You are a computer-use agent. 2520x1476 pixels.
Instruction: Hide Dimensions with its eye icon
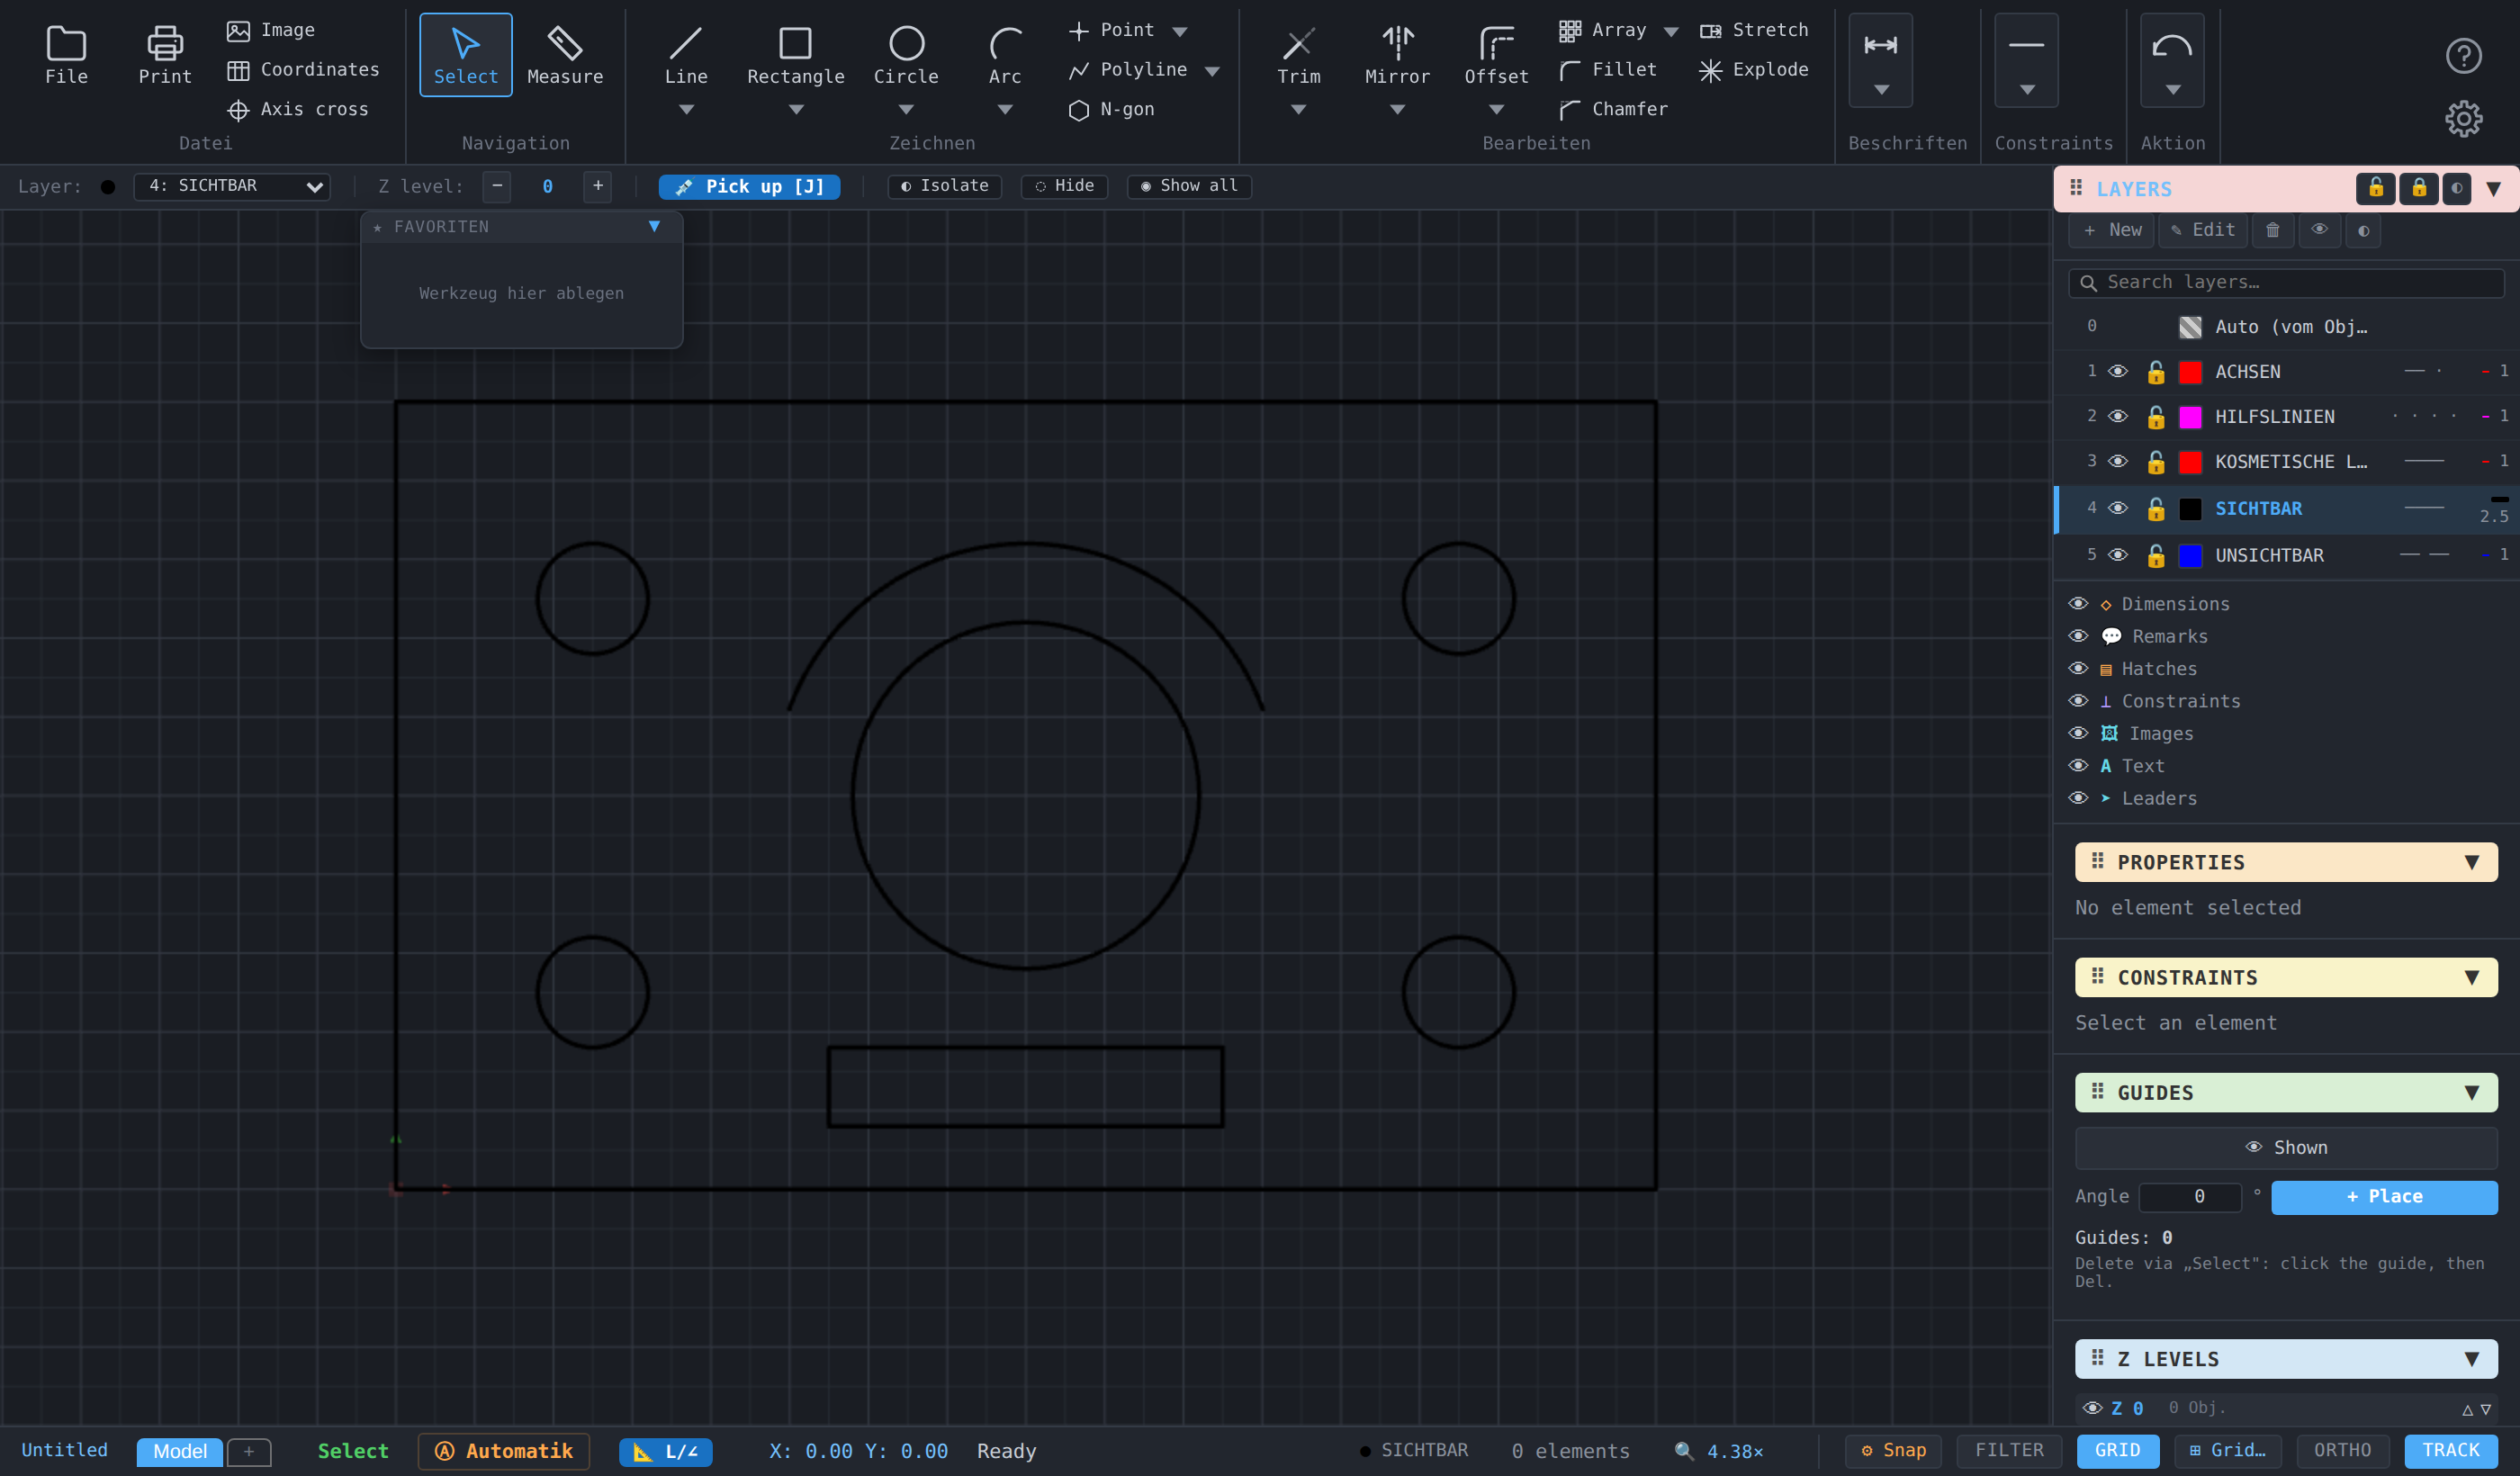click(x=2078, y=604)
